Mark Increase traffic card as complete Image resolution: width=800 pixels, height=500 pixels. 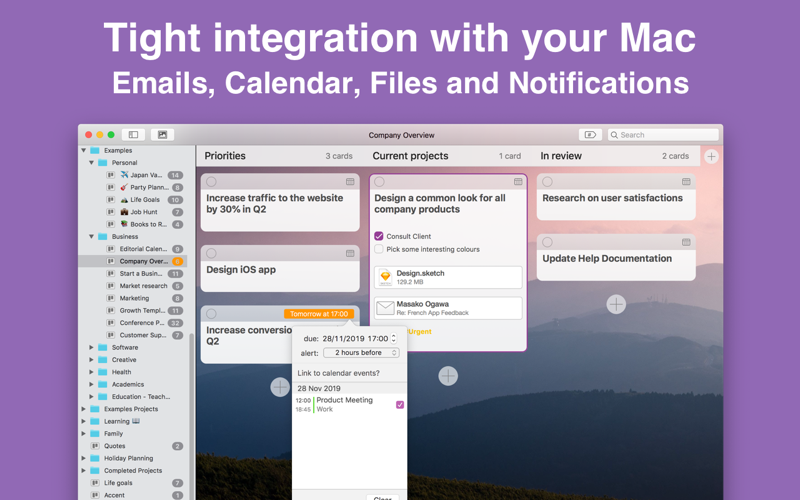point(211,182)
